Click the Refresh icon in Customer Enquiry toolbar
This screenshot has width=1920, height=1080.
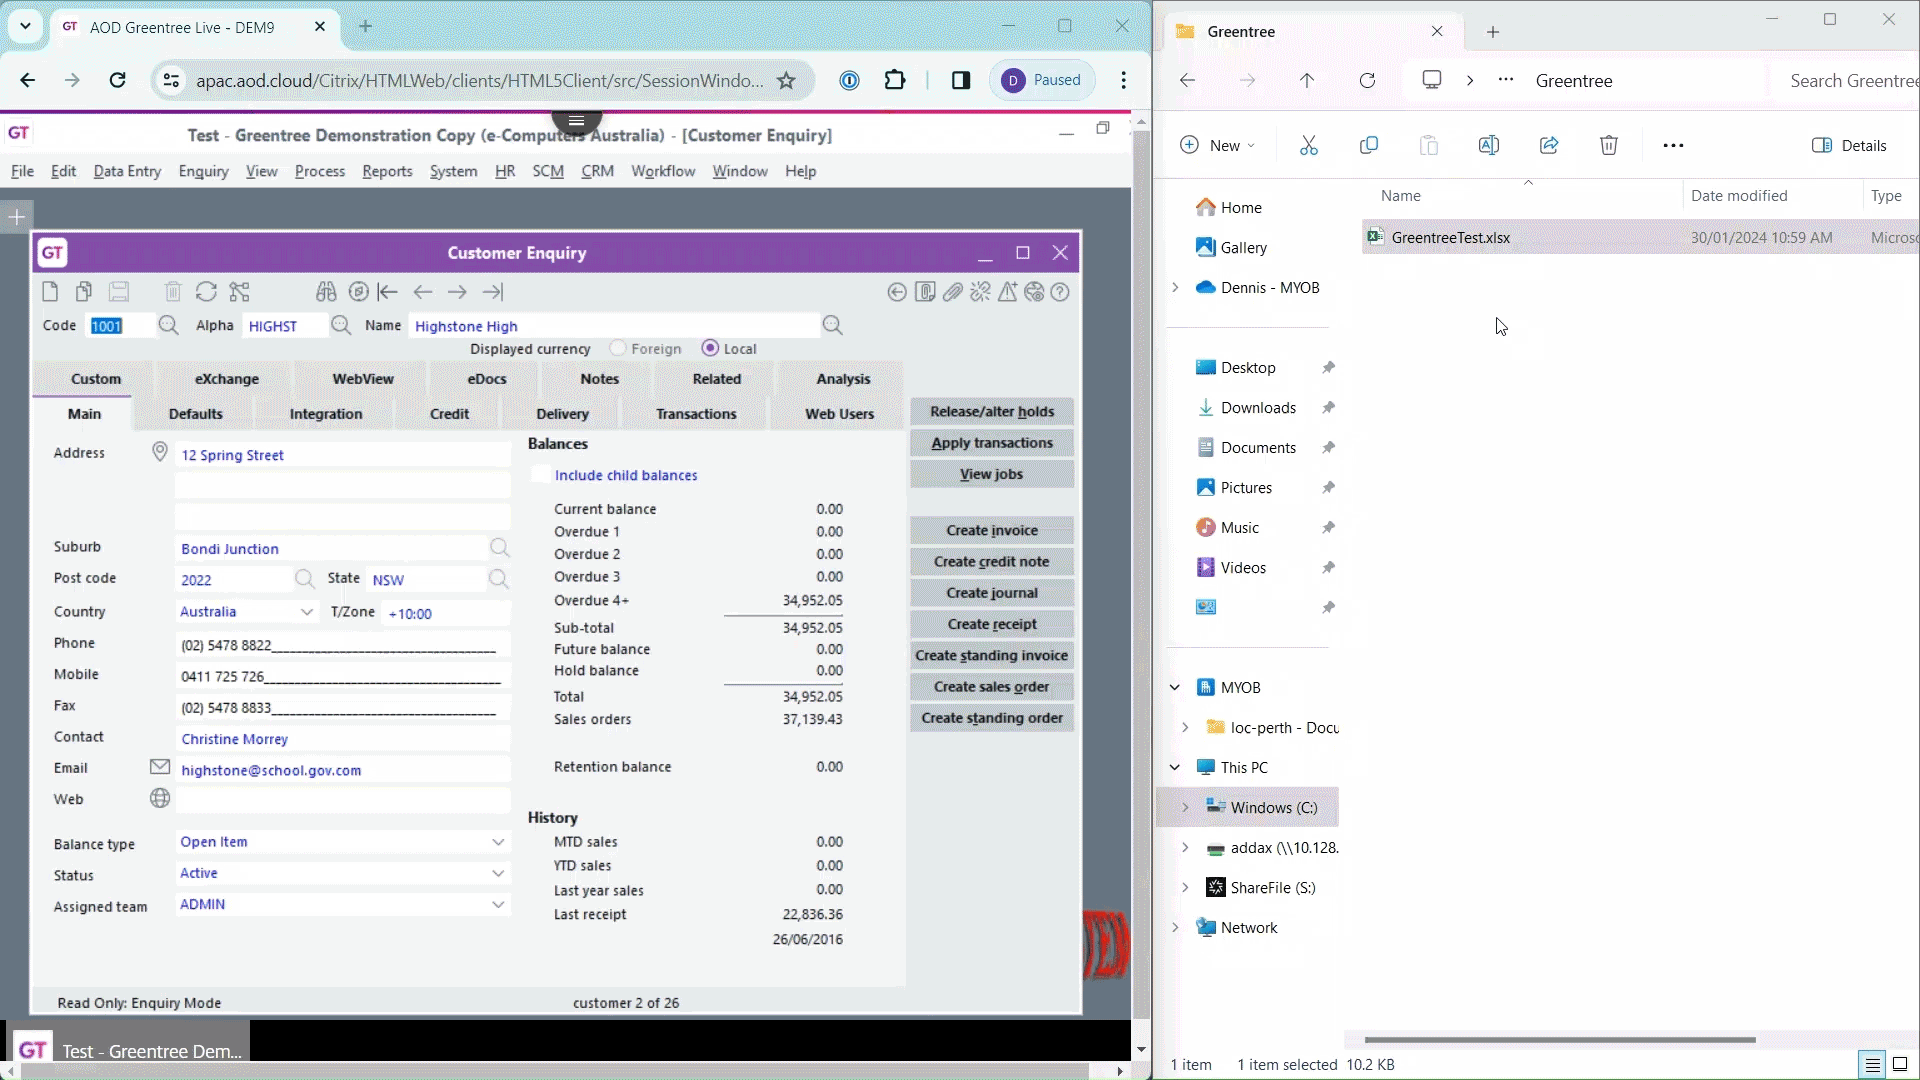tap(206, 292)
